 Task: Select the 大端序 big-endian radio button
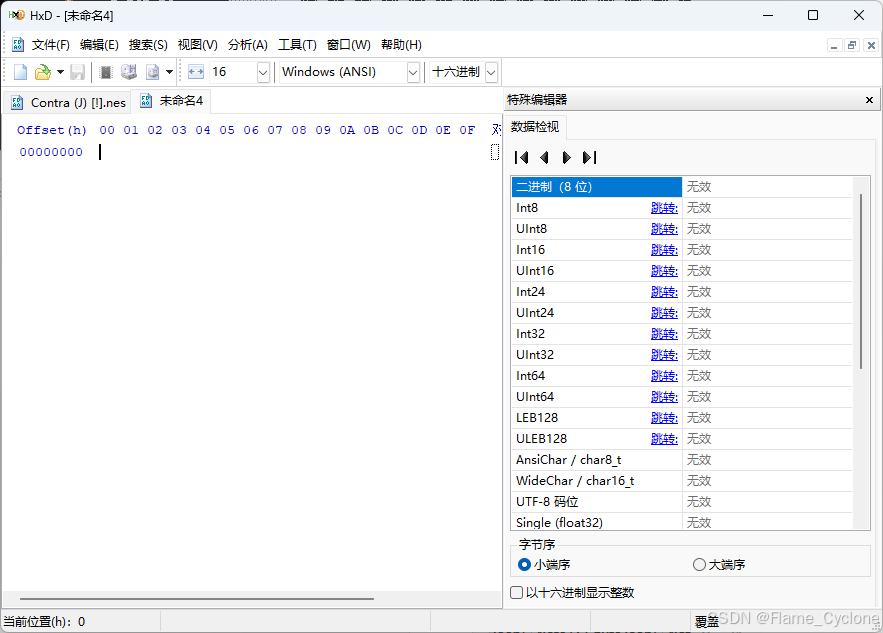point(698,565)
